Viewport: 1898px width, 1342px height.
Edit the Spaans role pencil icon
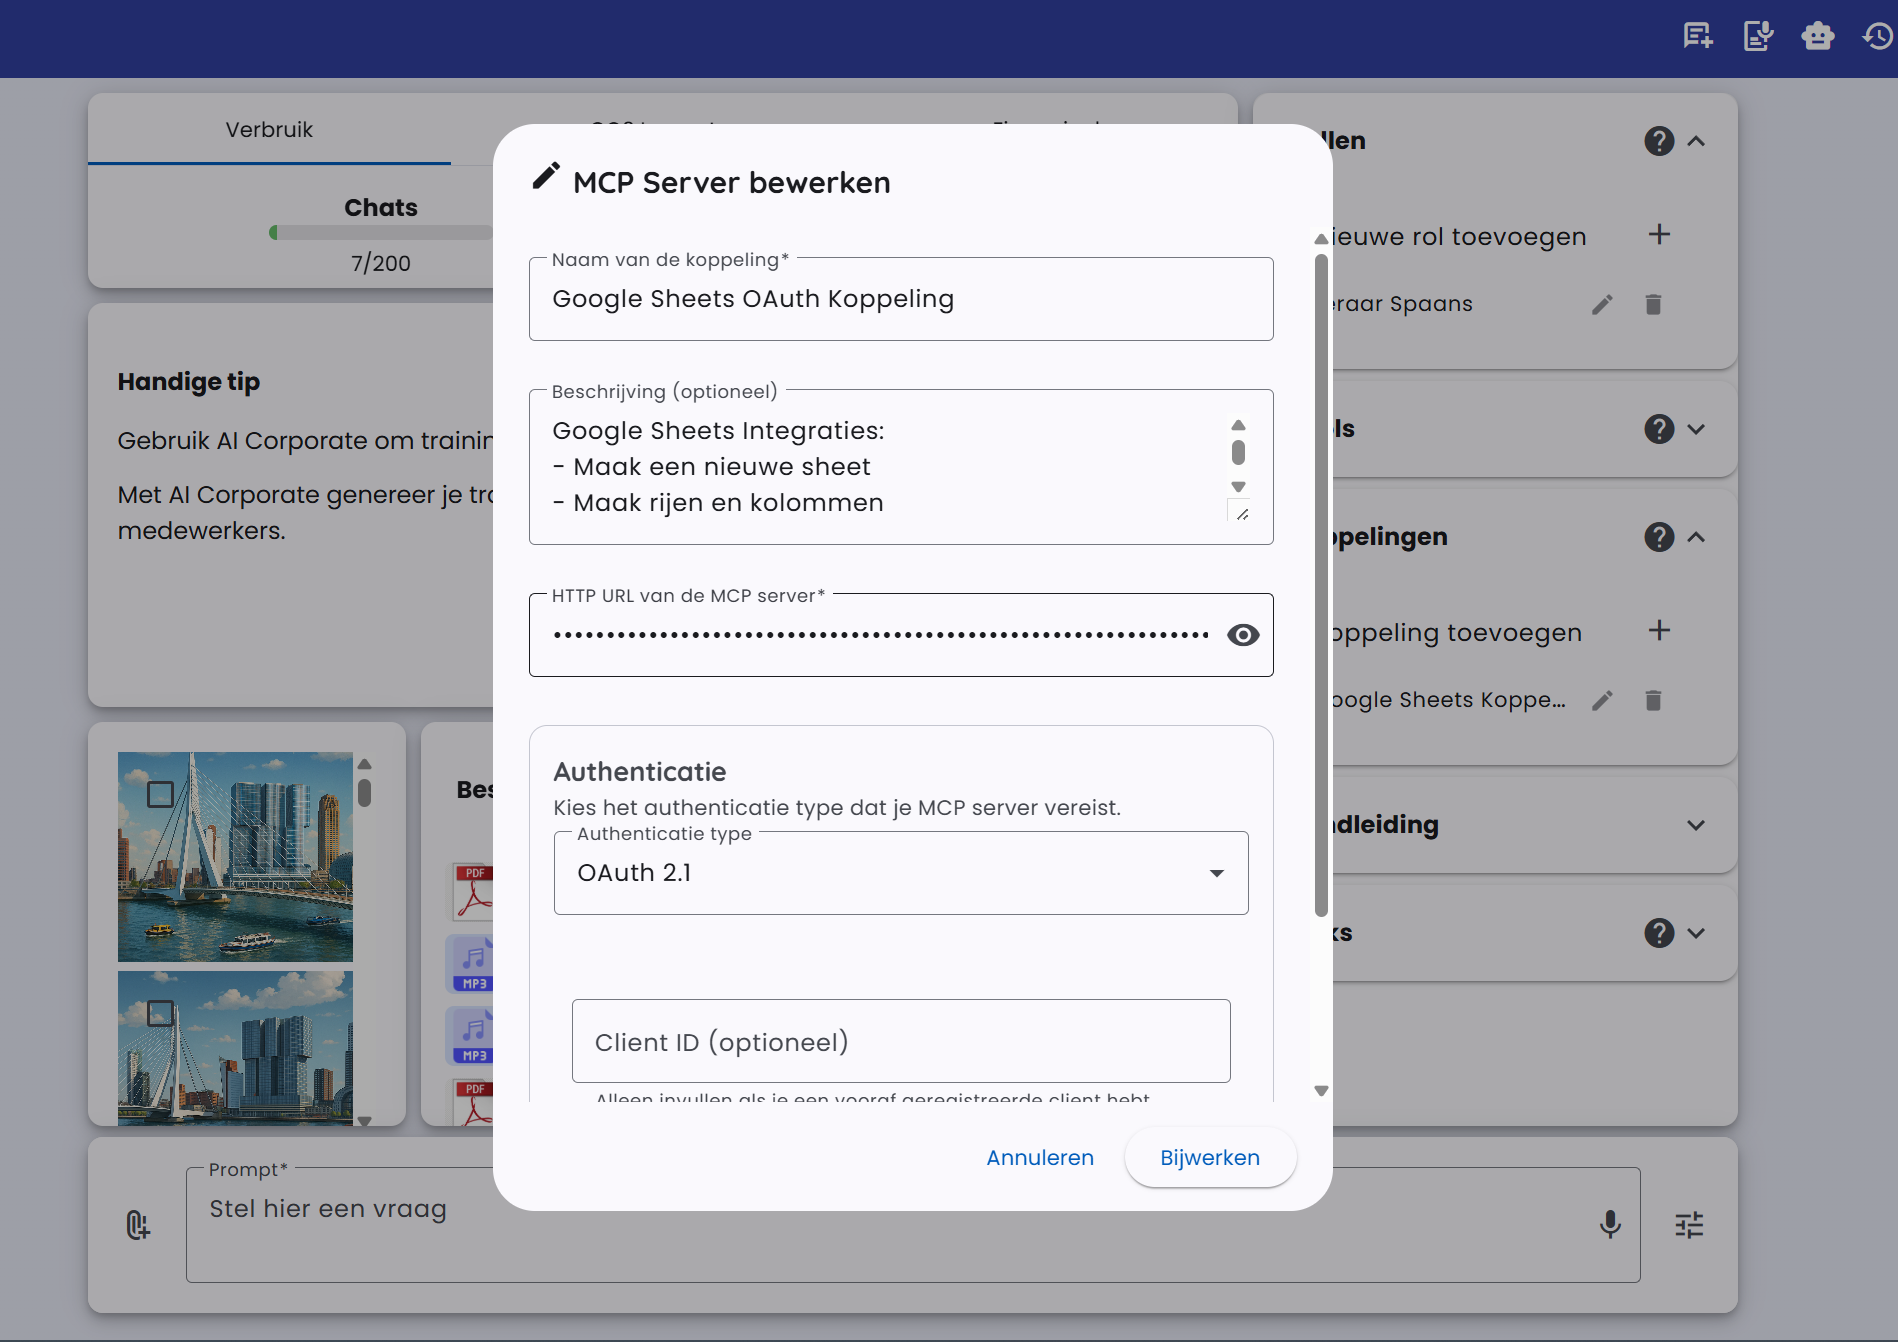[1602, 304]
